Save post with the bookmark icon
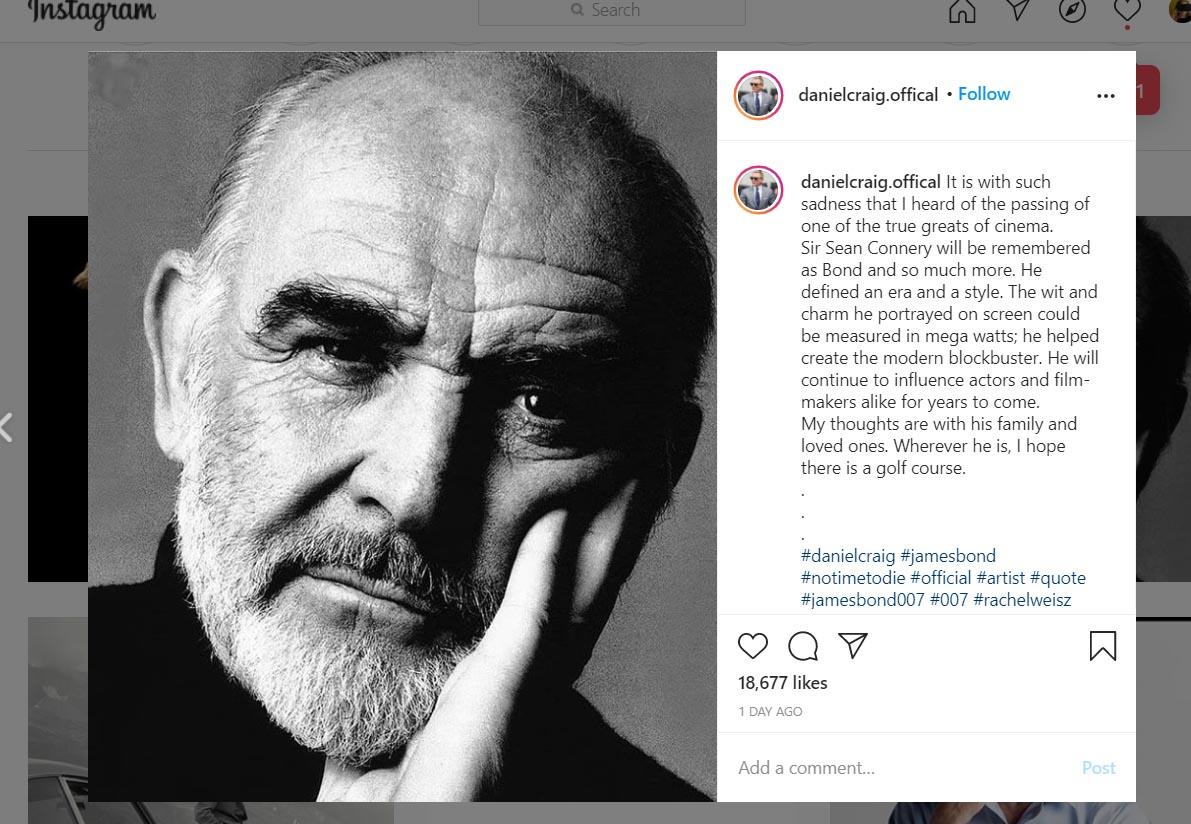1191x824 pixels. pyautogui.click(x=1103, y=646)
